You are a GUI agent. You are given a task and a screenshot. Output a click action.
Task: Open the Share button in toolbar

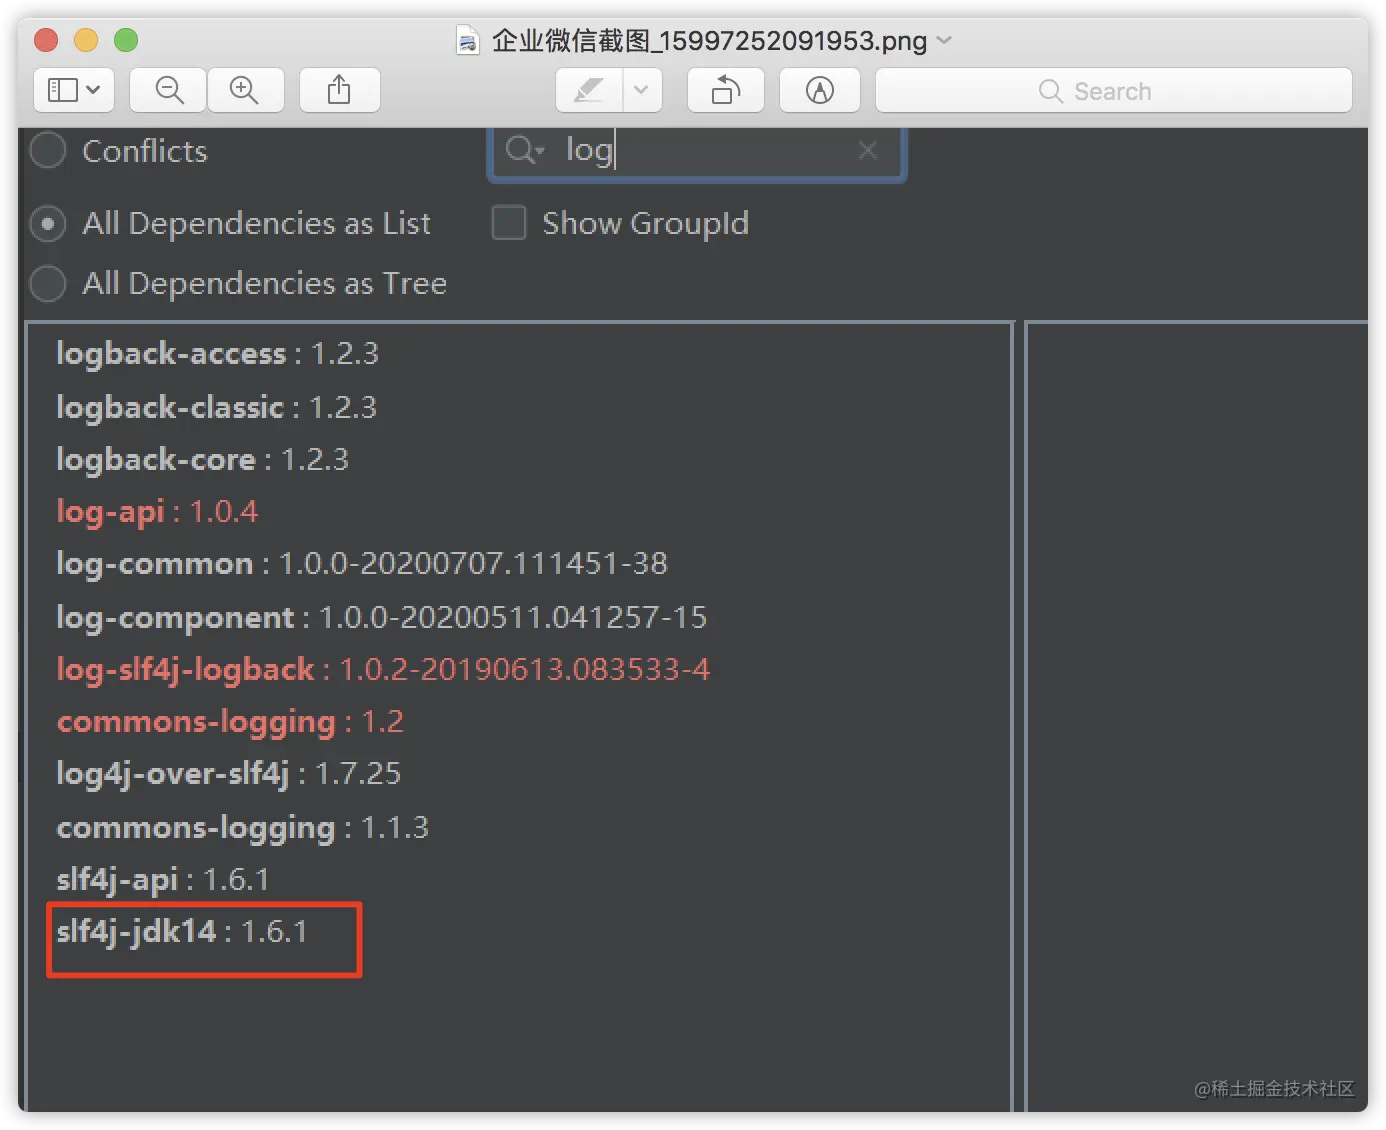tap(339, 90)
